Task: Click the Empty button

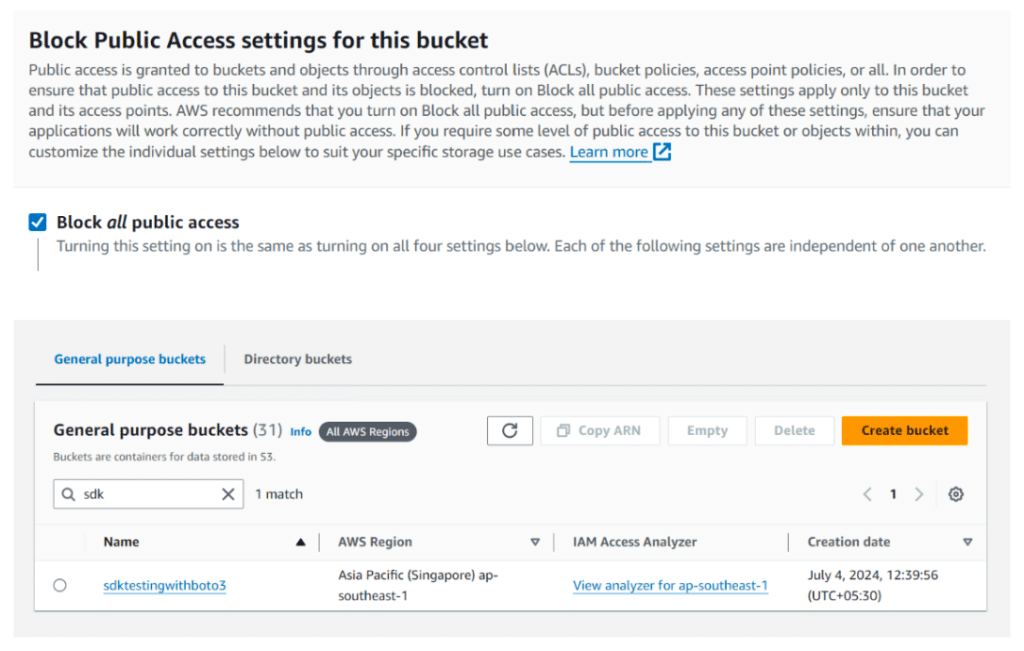Action: click(707, 430)
